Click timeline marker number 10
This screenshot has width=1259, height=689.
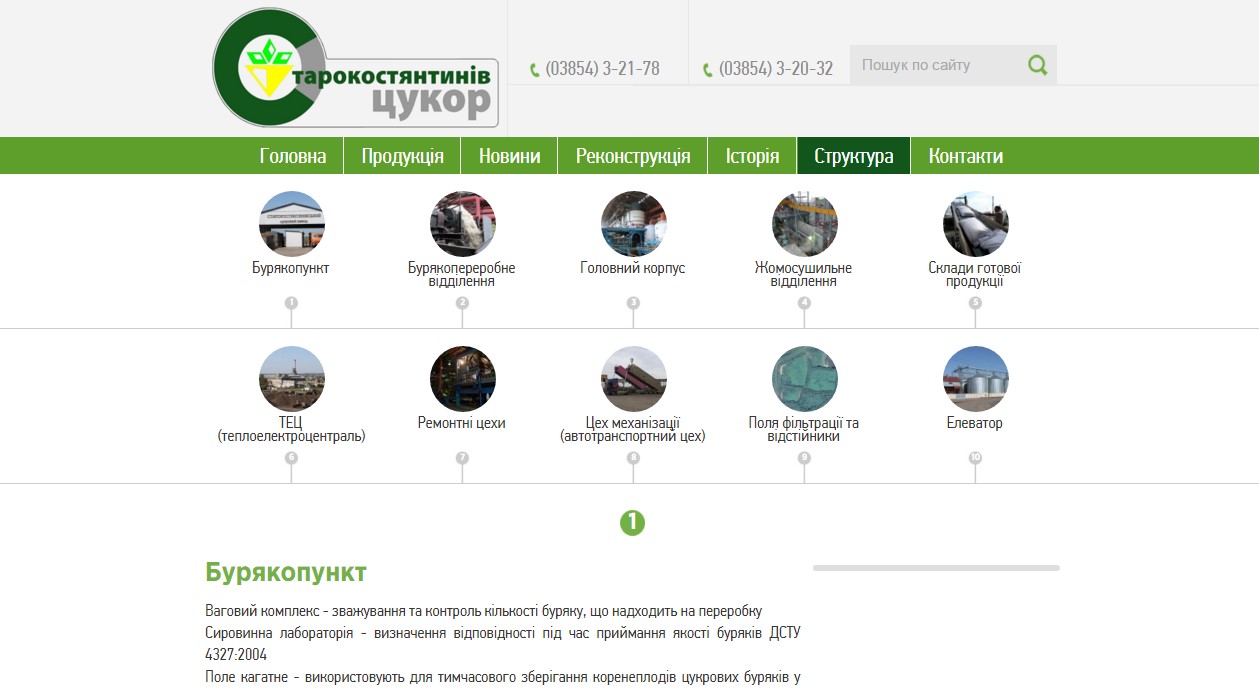click(975, 457)
